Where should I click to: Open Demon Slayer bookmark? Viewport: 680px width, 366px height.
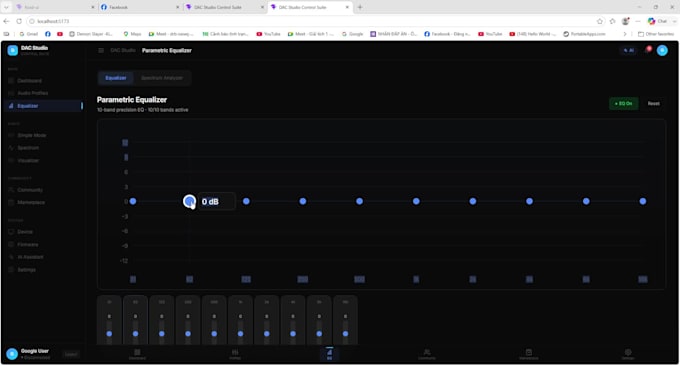tap(91, 34)
